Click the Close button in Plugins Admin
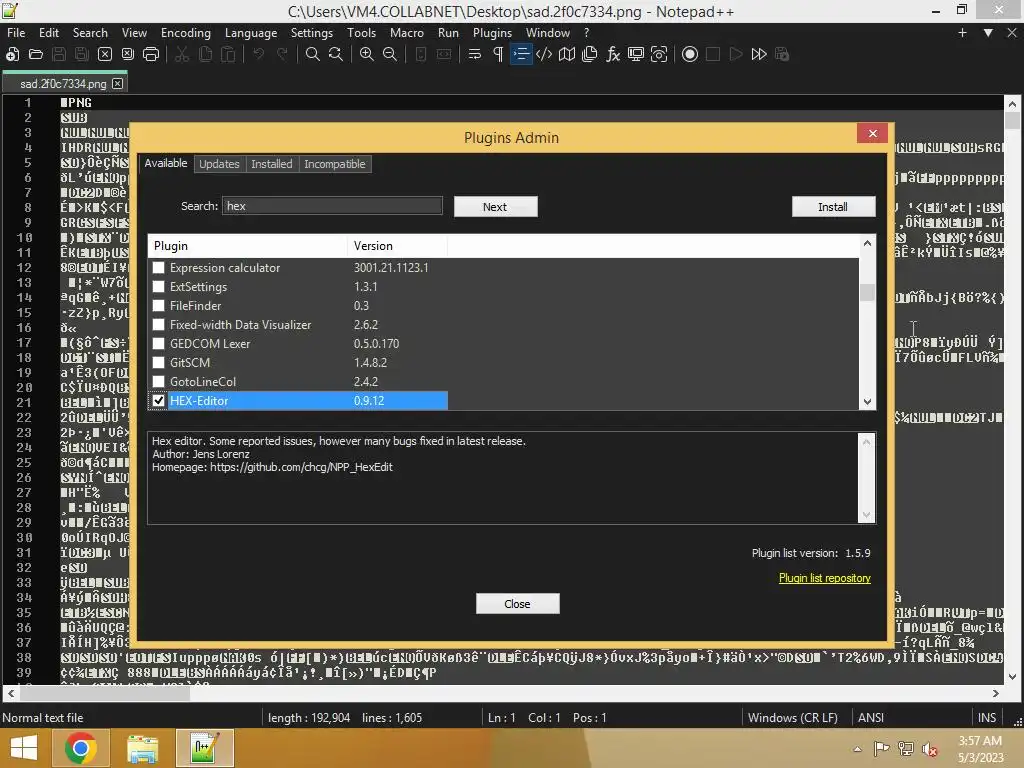The image size is (1024, 768). [x=517, y=604]
